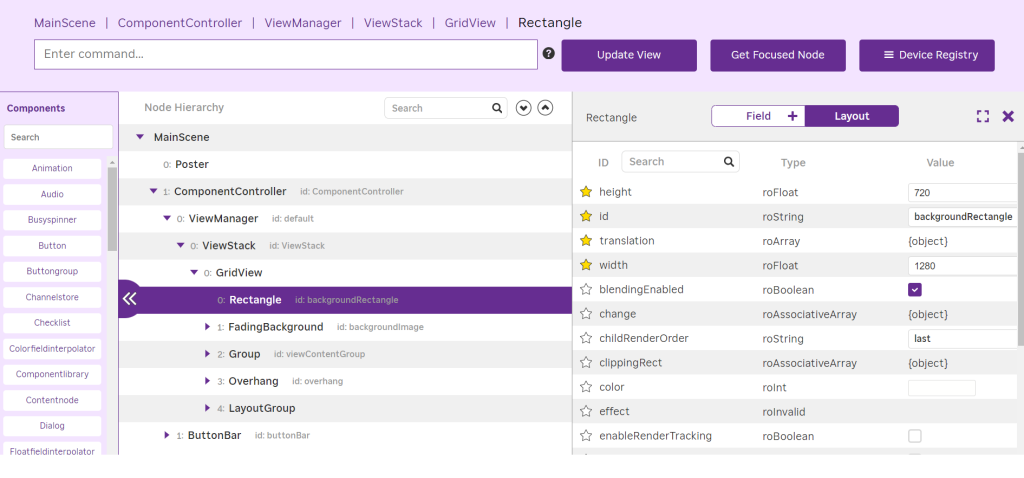This screenshot has width=1024, height=478.
Task: Star the blendingEnabled field
Action: pos(586,289)
